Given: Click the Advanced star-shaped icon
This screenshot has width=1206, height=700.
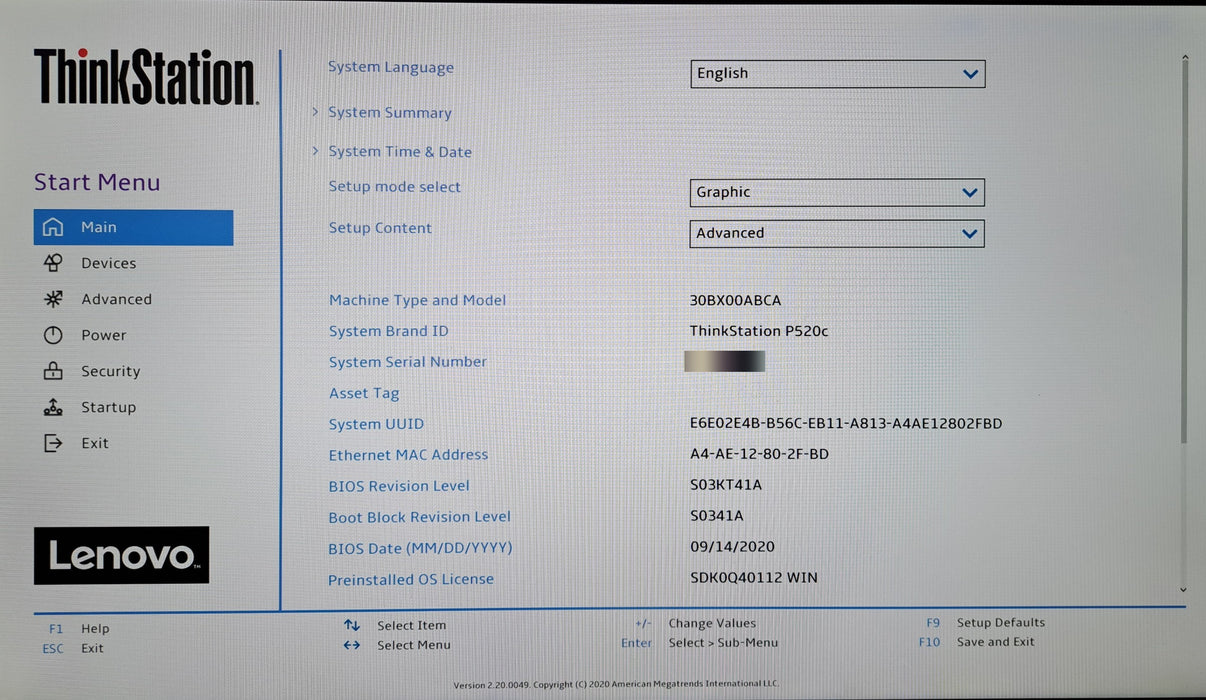Looking at the screenshot, I should pyautogui.click(x=53, y=299).
